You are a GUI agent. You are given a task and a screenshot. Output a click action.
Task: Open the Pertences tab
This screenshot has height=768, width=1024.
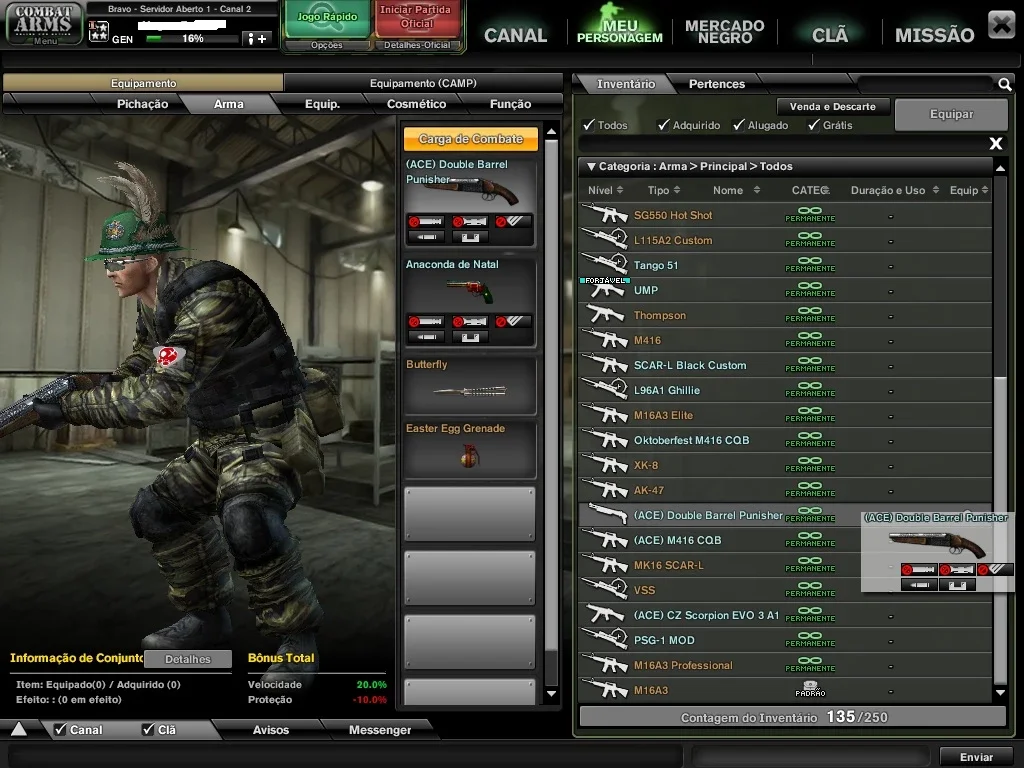tap(716, 84)
